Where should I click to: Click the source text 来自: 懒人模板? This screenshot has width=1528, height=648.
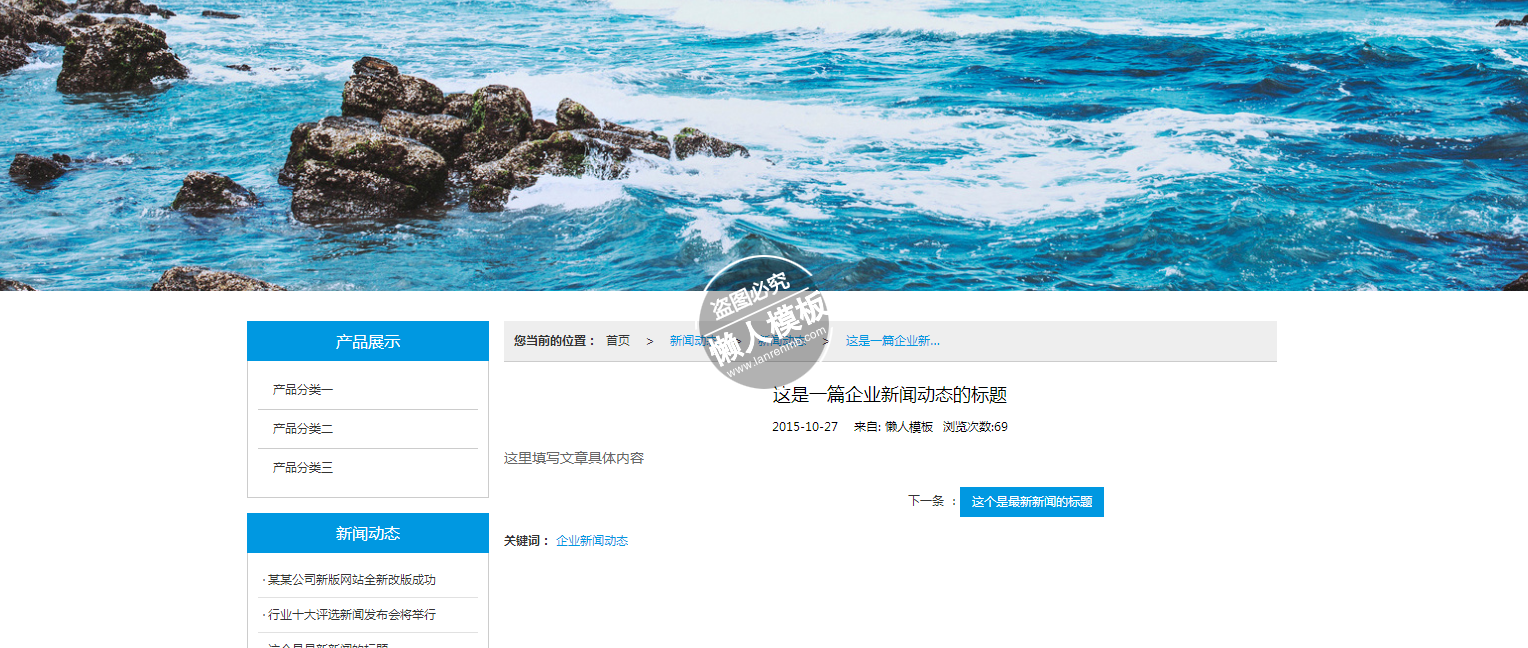pos(893,427)
